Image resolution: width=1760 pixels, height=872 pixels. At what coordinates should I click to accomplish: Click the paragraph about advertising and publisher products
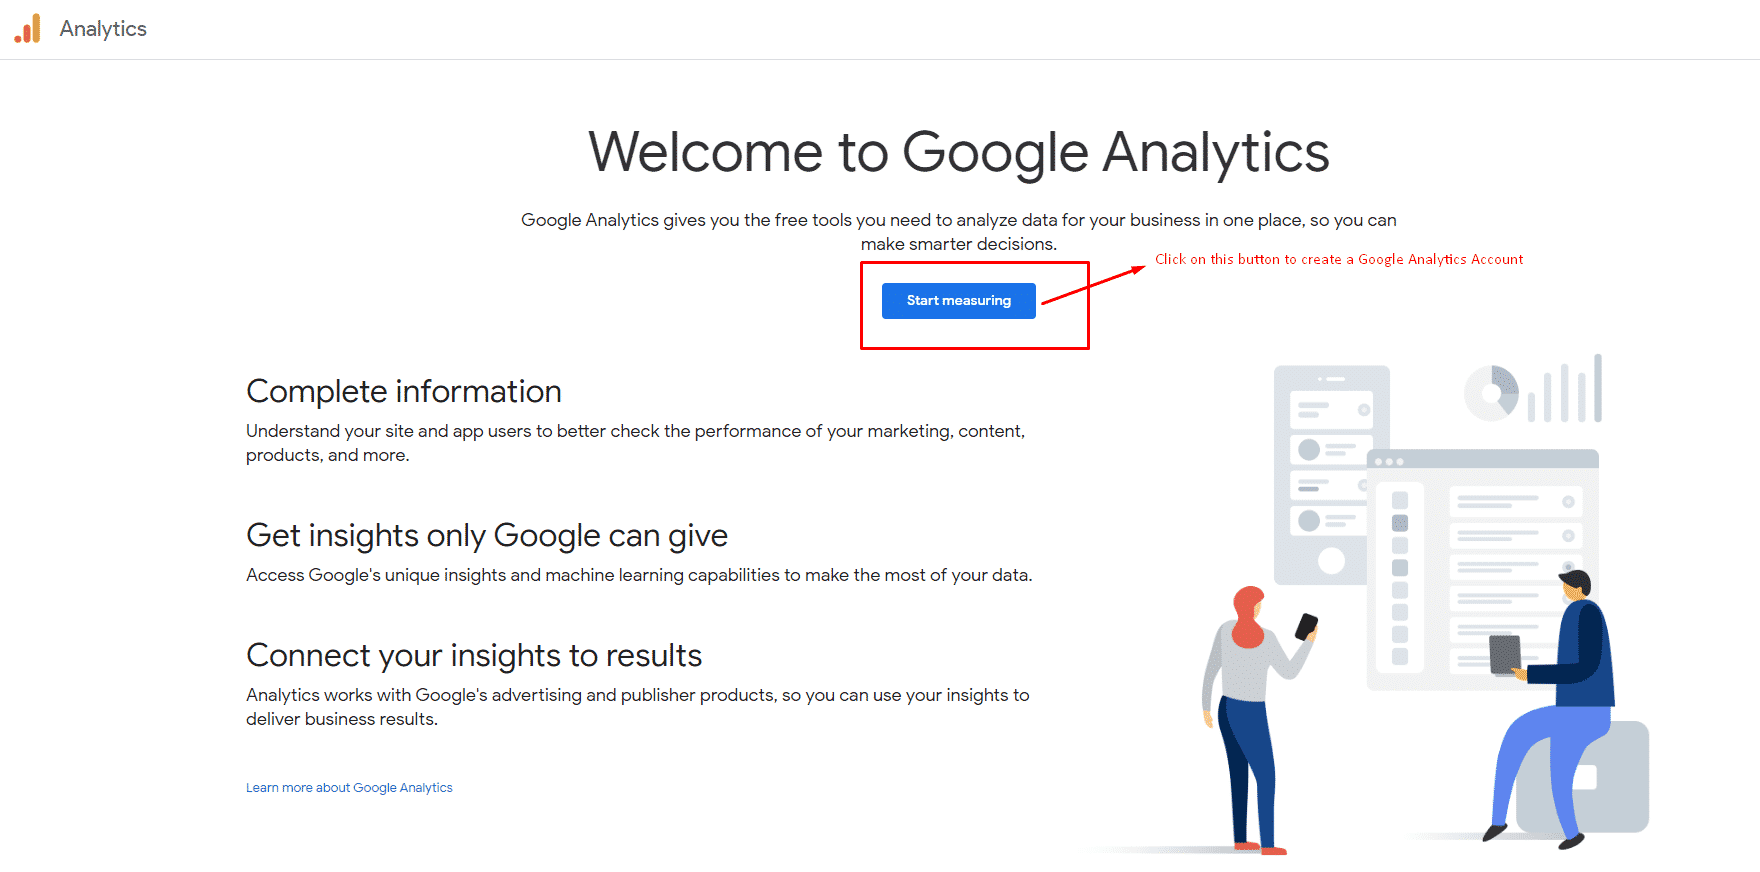pos(637,707)
